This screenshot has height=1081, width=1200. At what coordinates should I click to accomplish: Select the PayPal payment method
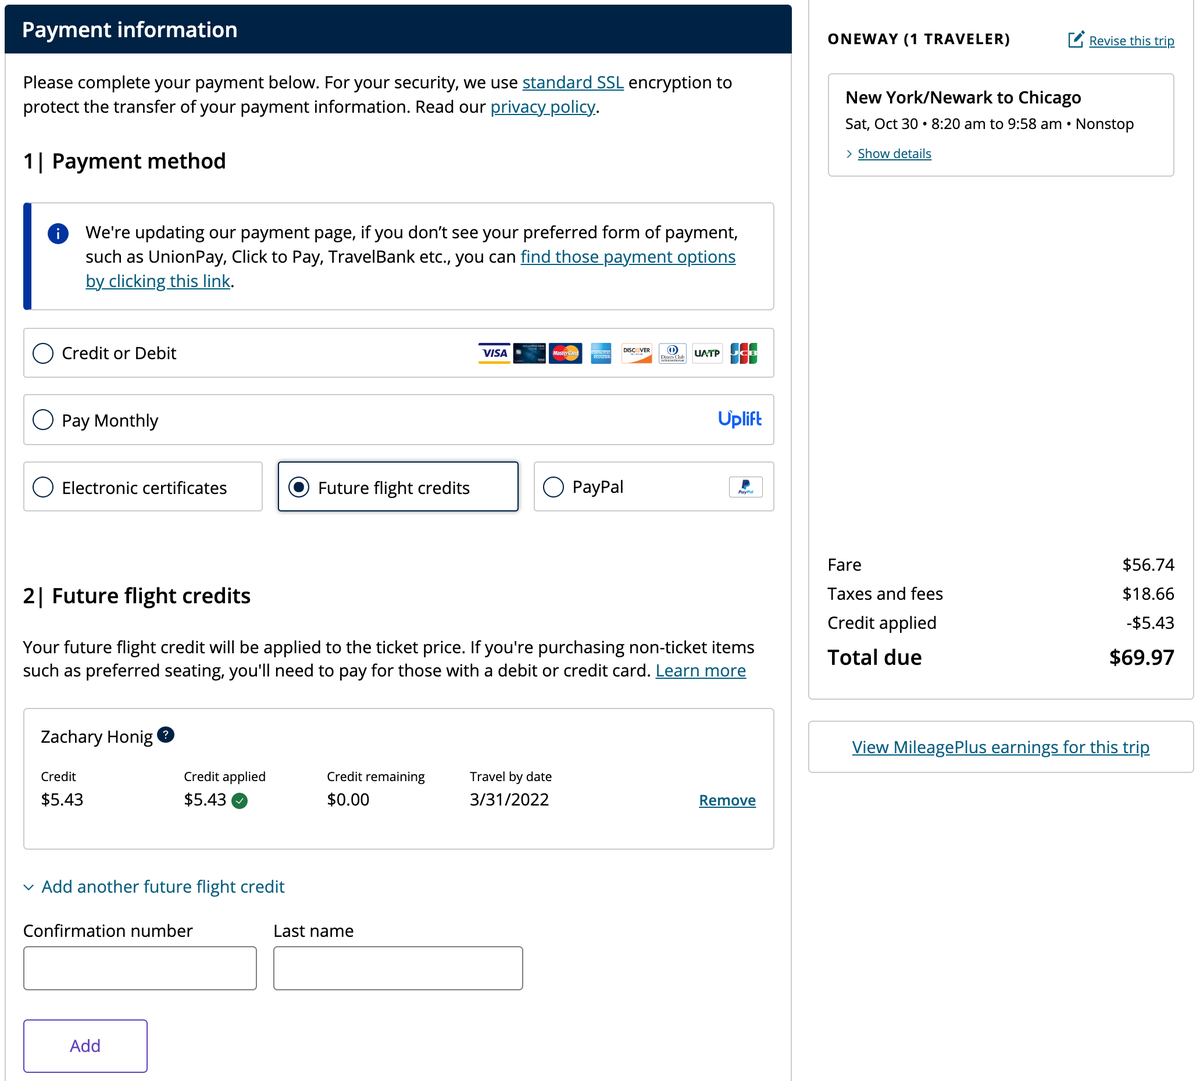(553, 487)
